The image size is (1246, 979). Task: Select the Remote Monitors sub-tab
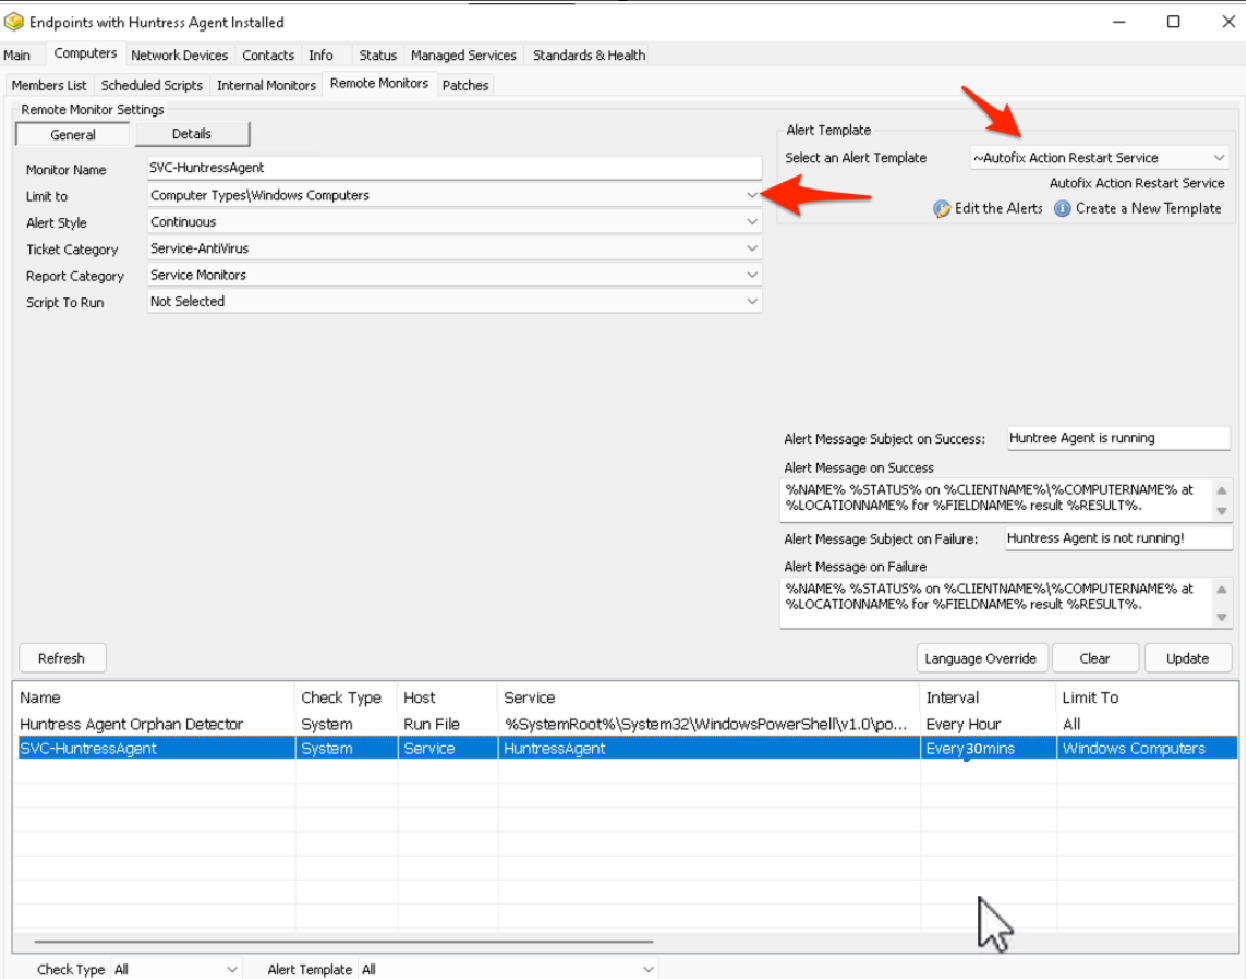click(379, 84)
